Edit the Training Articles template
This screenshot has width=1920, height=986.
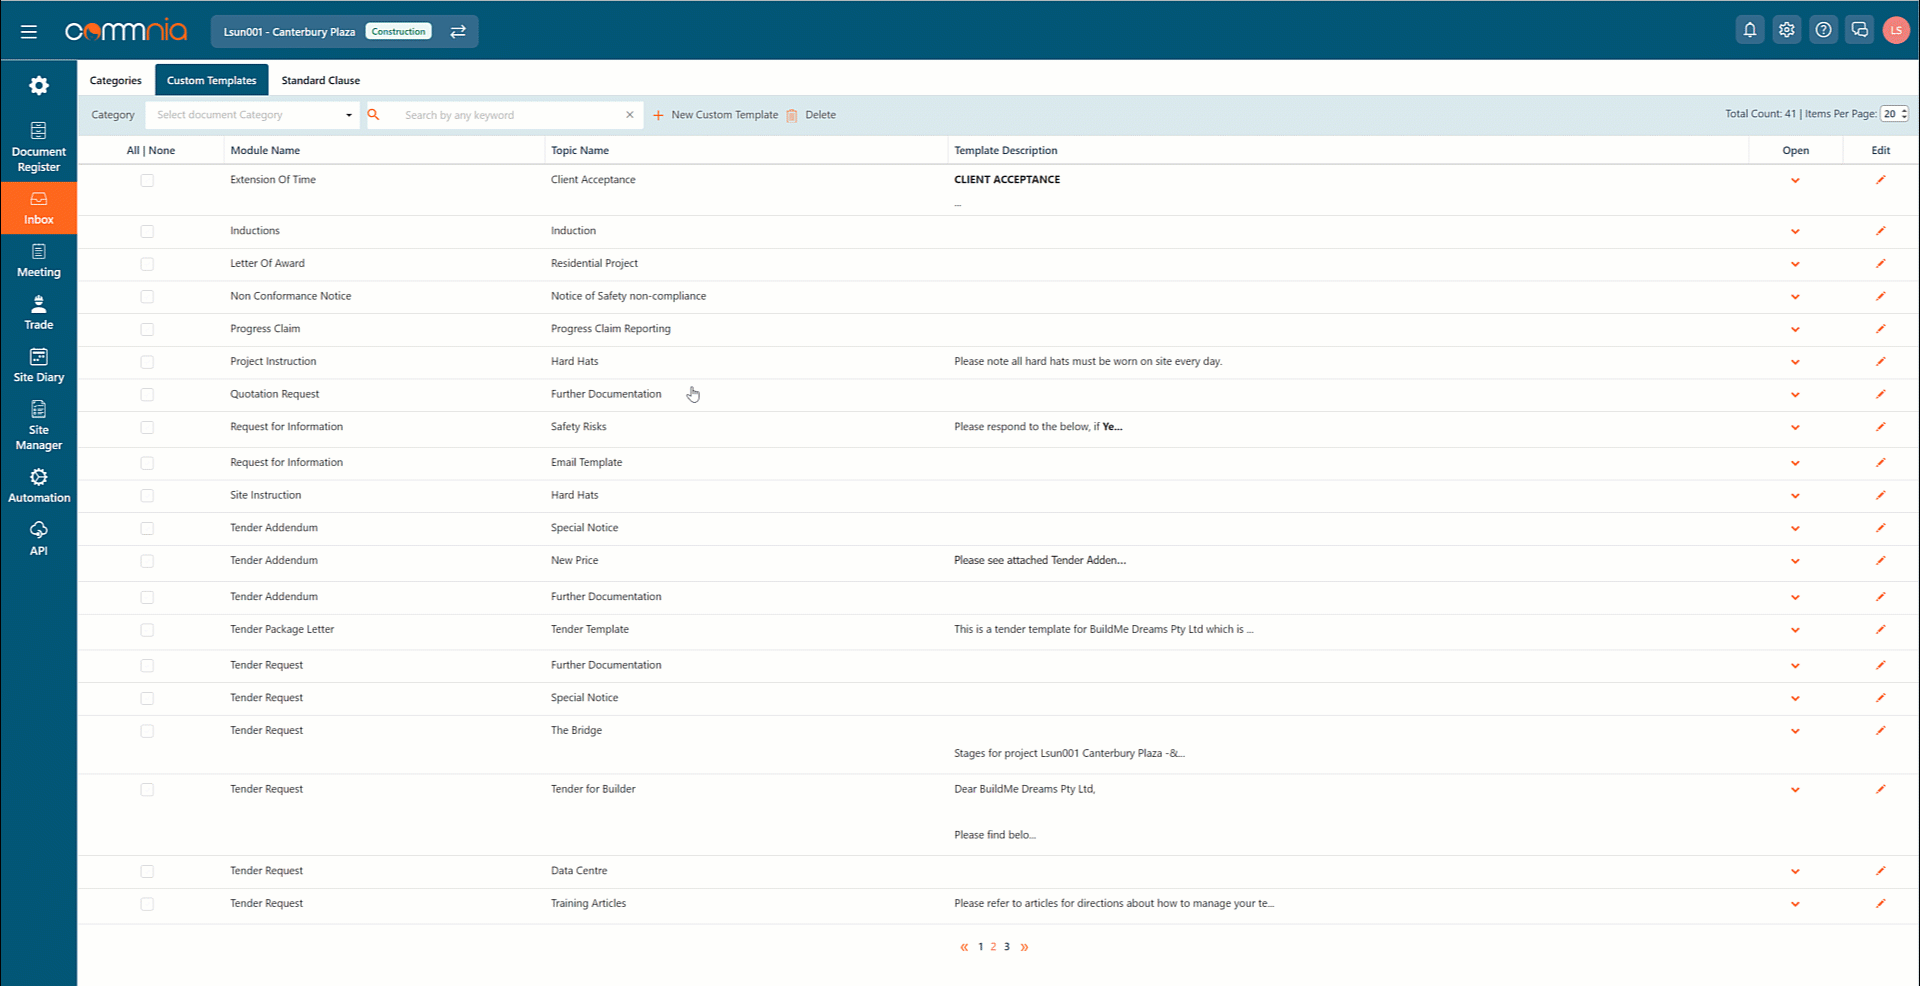(1880, 904)
